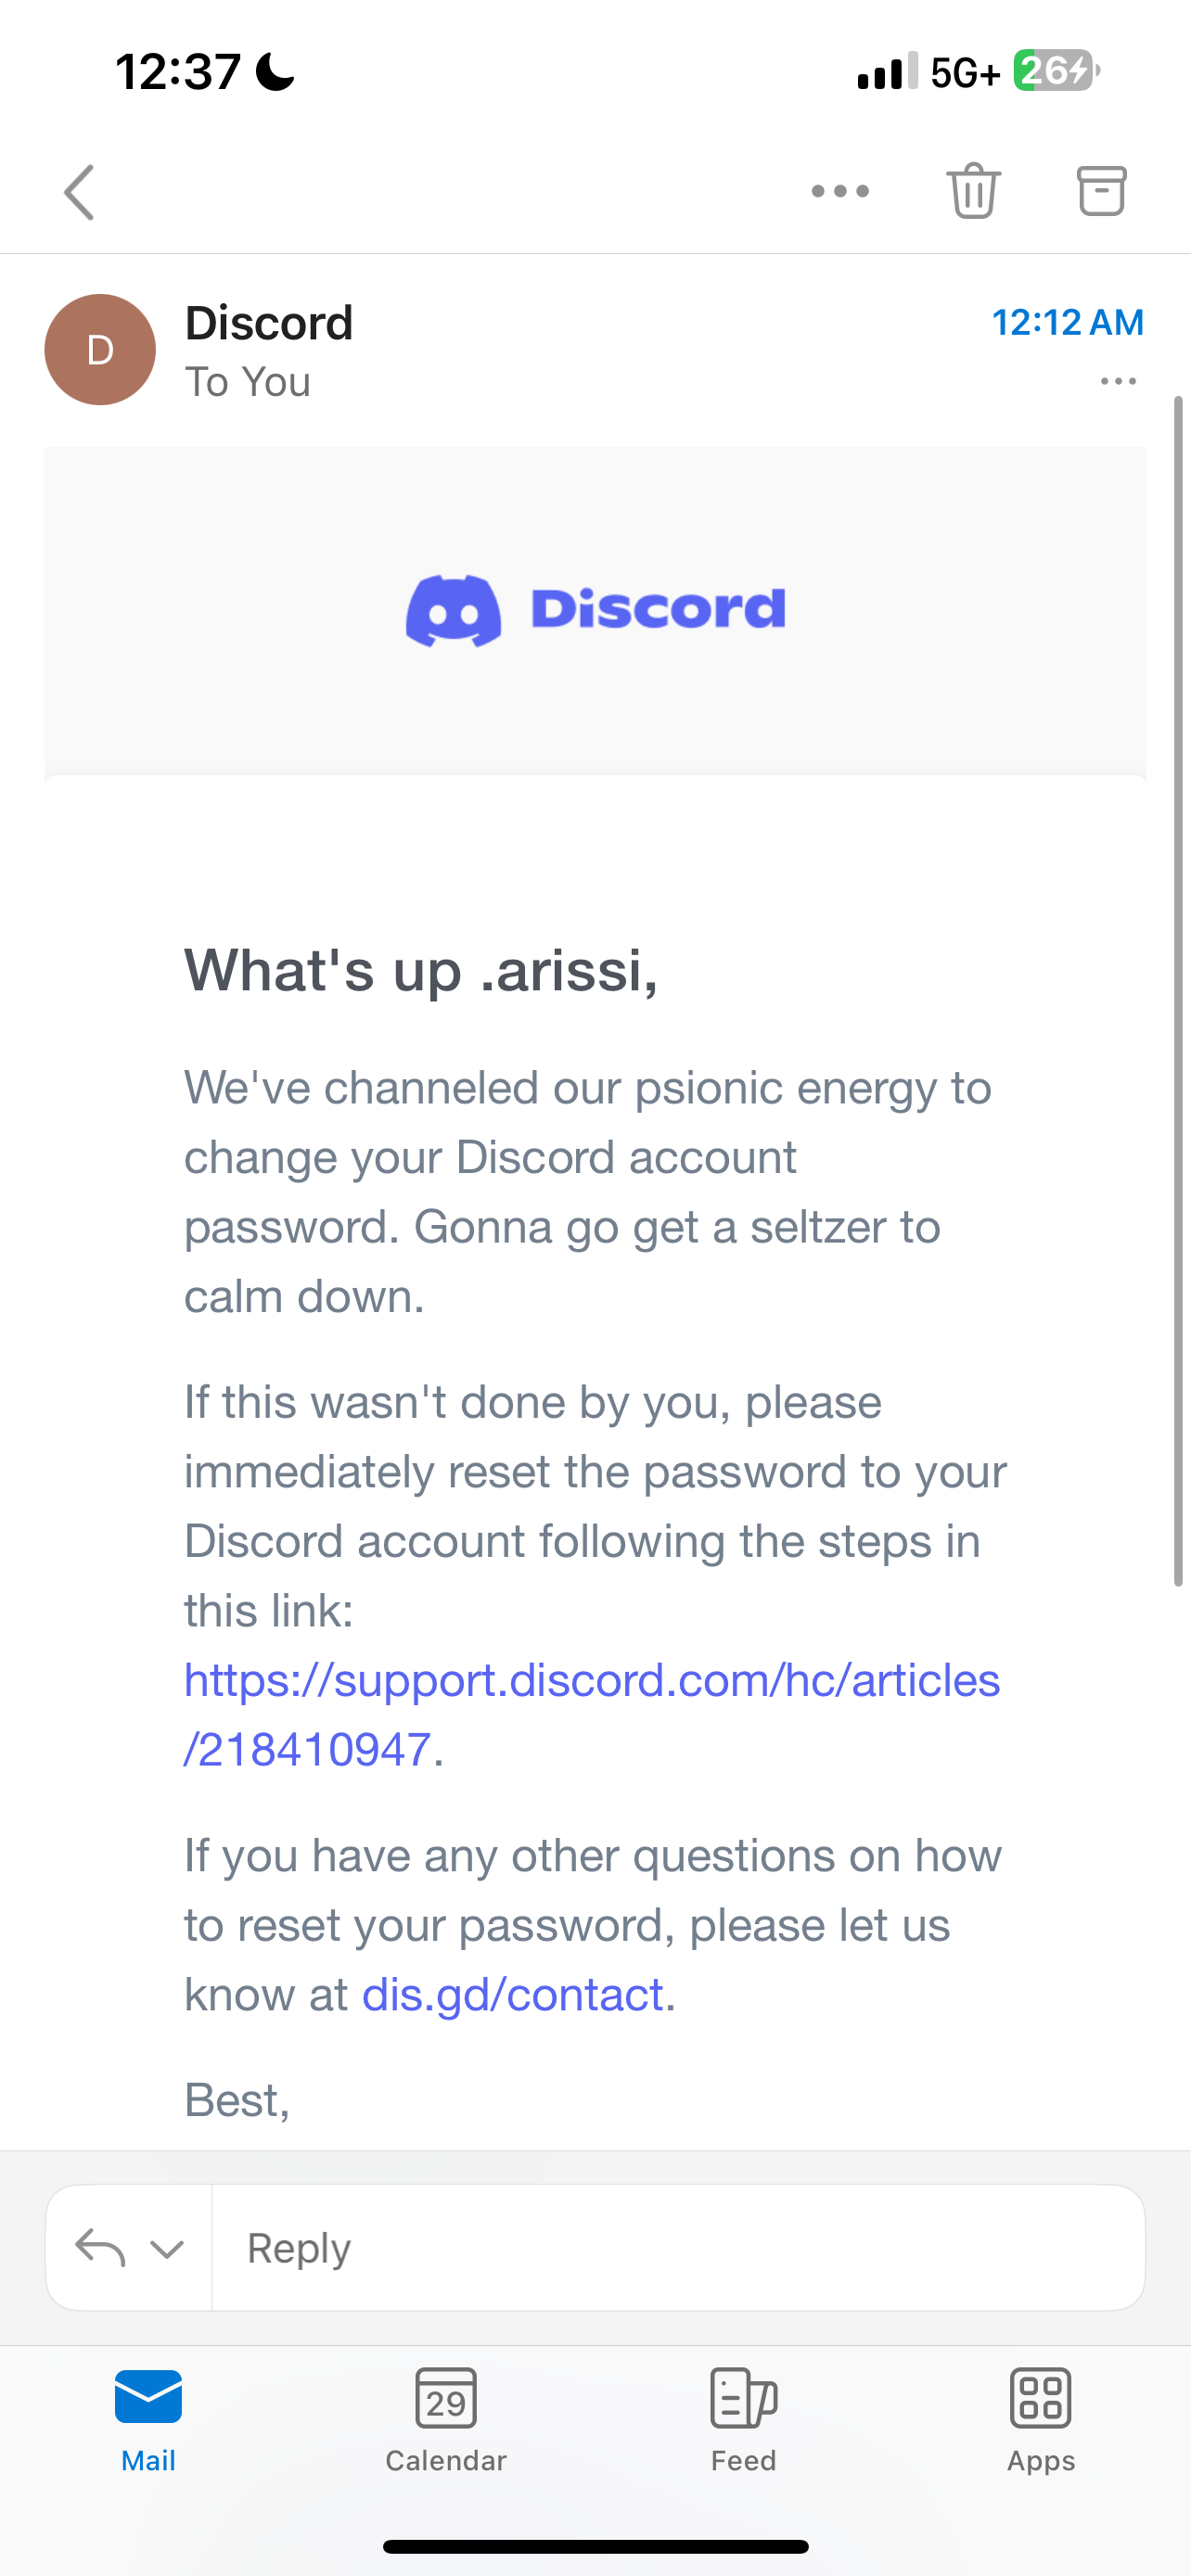Switch to the Mail tab
Screen dimensions: 1191x2576
[148, 2420]
